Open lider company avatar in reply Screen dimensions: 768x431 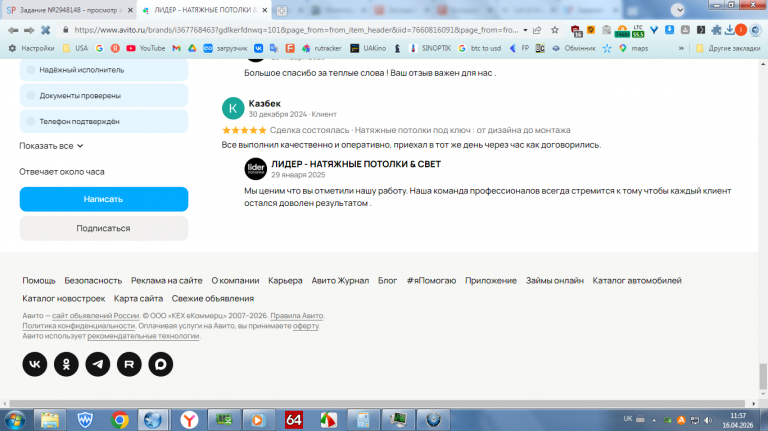tap(256, 169)
